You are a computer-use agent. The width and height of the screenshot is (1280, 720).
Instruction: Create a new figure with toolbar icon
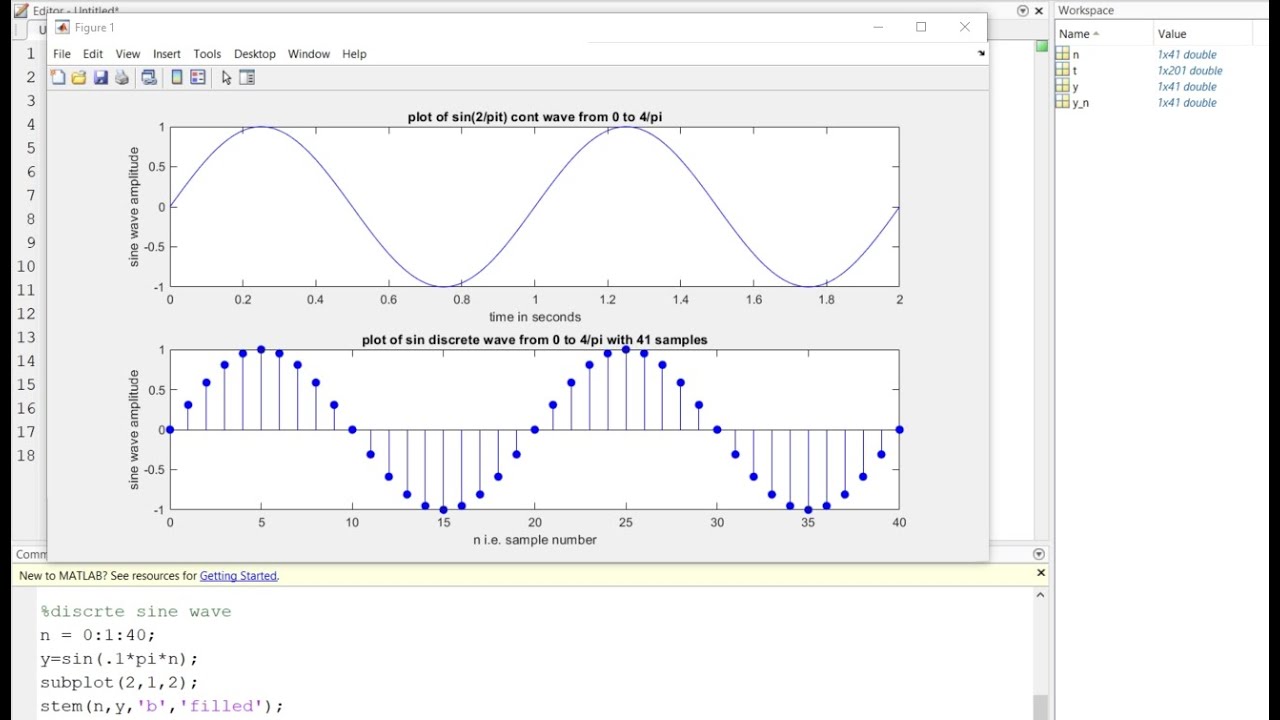(x=58, y=78)
